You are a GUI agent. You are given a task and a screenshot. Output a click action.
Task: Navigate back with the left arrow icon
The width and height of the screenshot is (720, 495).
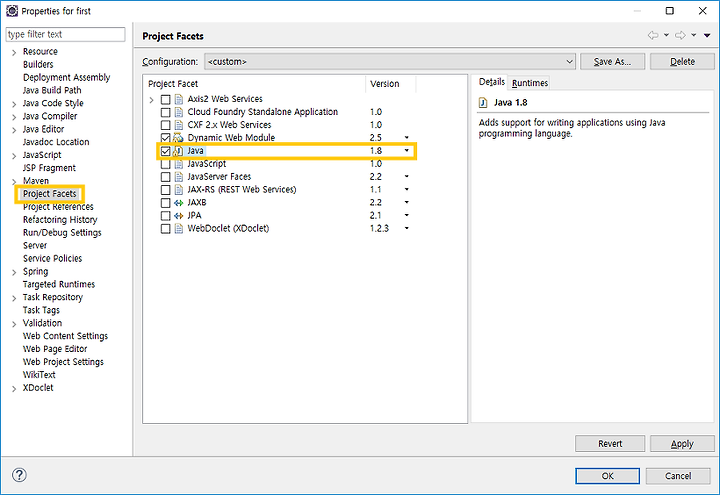click(652, 35)
